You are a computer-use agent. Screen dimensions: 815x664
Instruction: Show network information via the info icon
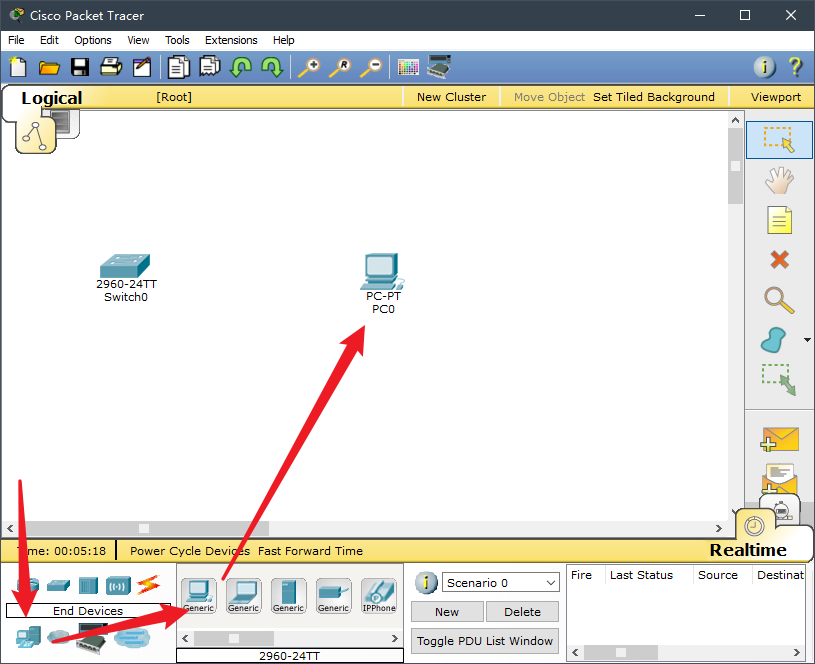(764, 67)
